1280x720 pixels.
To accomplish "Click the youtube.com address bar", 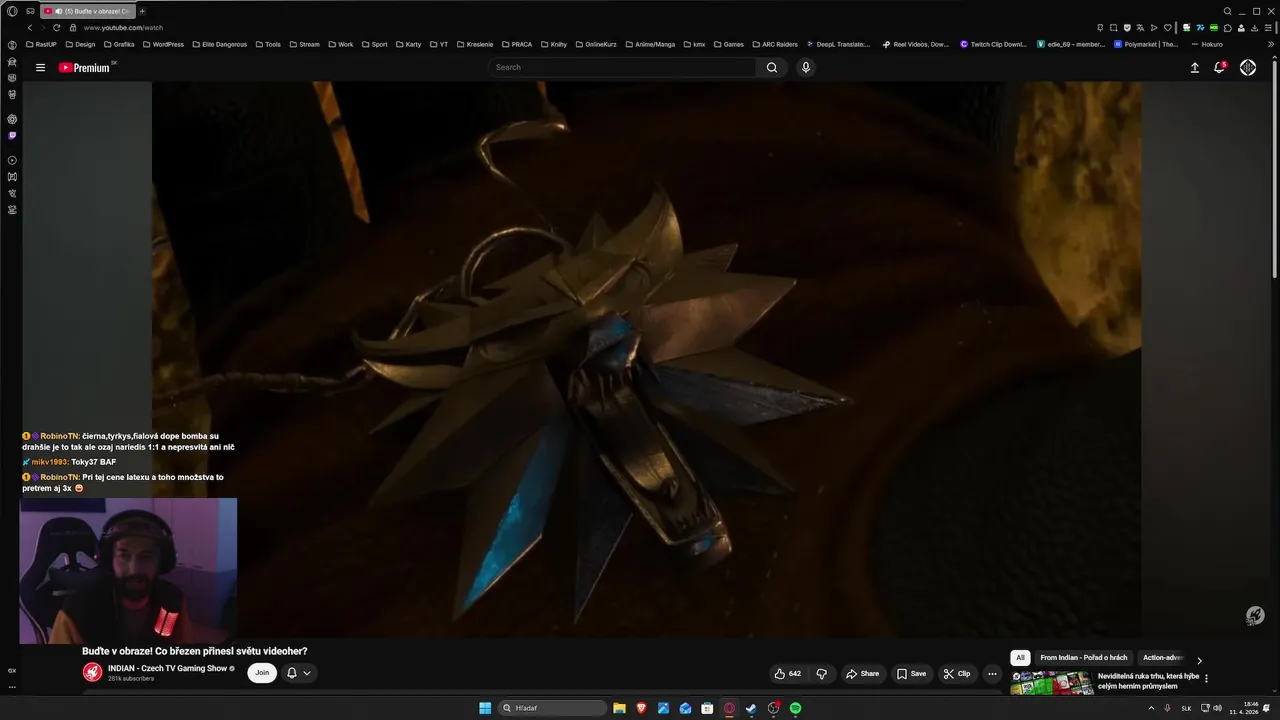I will point(123,28).
